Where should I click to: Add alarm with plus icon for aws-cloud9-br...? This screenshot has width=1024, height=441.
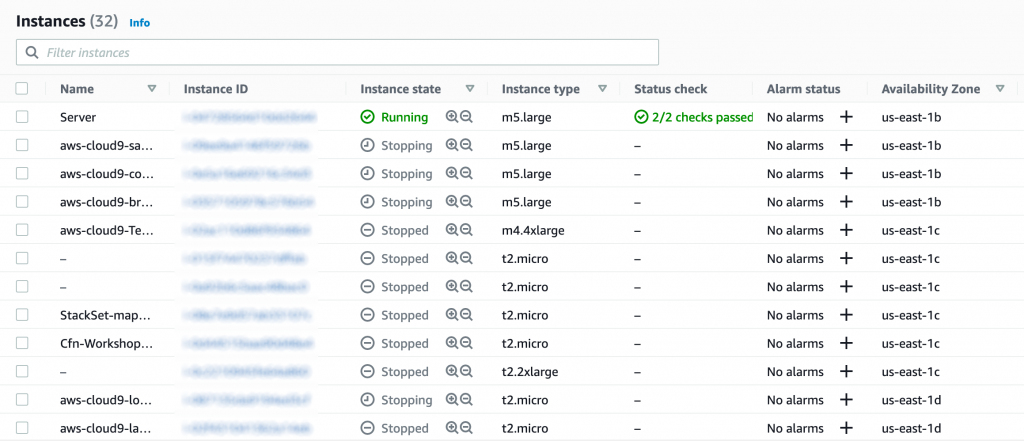(x=846, y=202)
